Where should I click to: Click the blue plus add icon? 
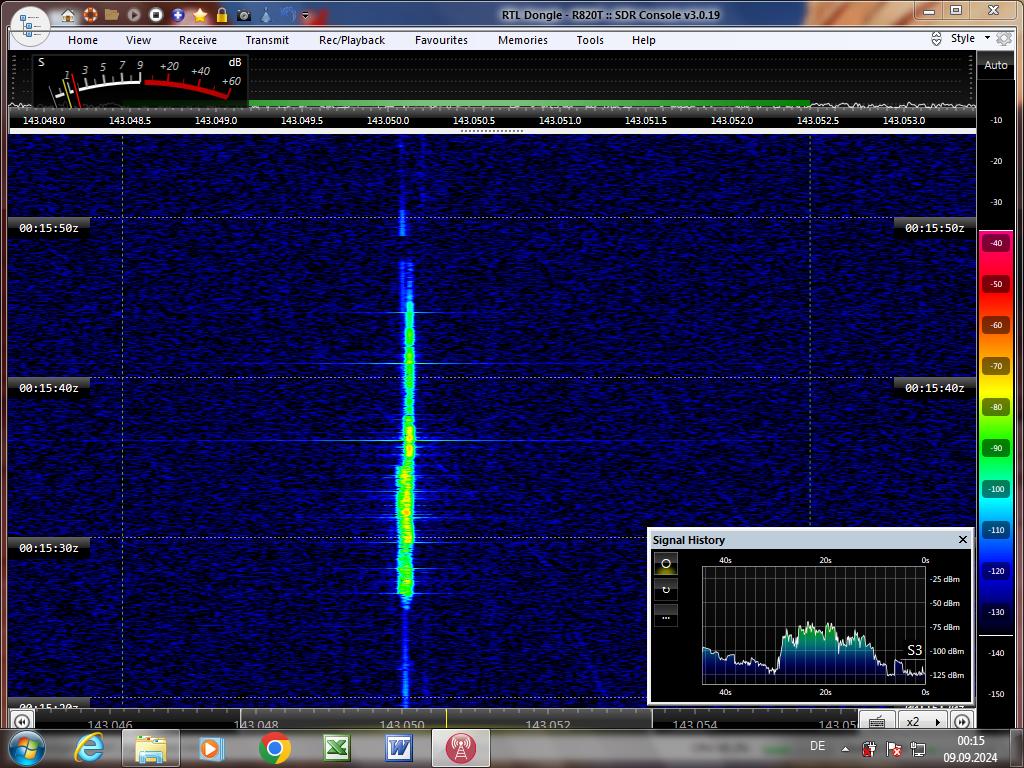pyautogui.click(x=178, y=14)
